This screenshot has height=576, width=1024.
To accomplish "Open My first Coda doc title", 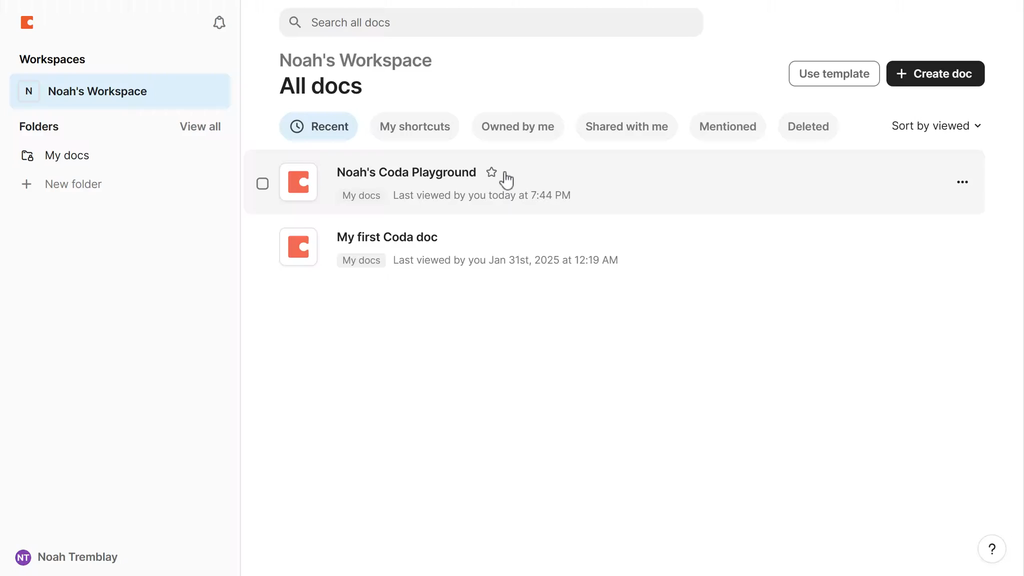I will coord(387,237).
